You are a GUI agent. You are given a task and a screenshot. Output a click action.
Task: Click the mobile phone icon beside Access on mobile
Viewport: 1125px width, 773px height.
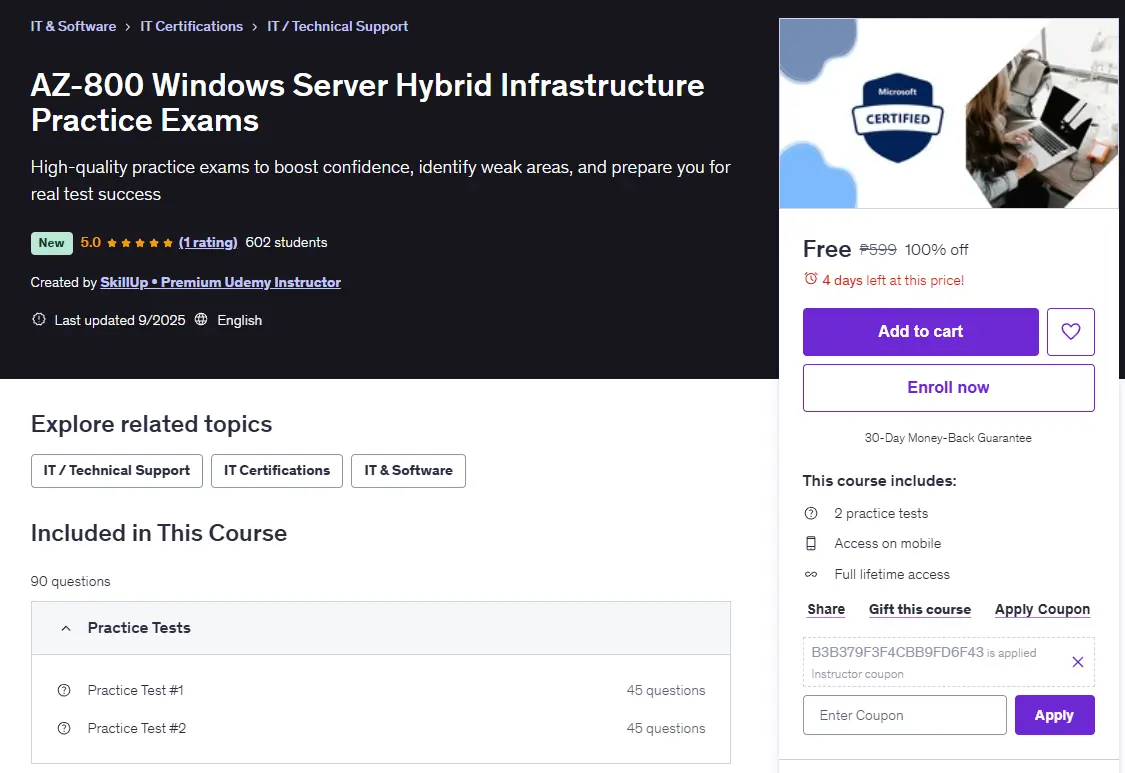(811, 543)
